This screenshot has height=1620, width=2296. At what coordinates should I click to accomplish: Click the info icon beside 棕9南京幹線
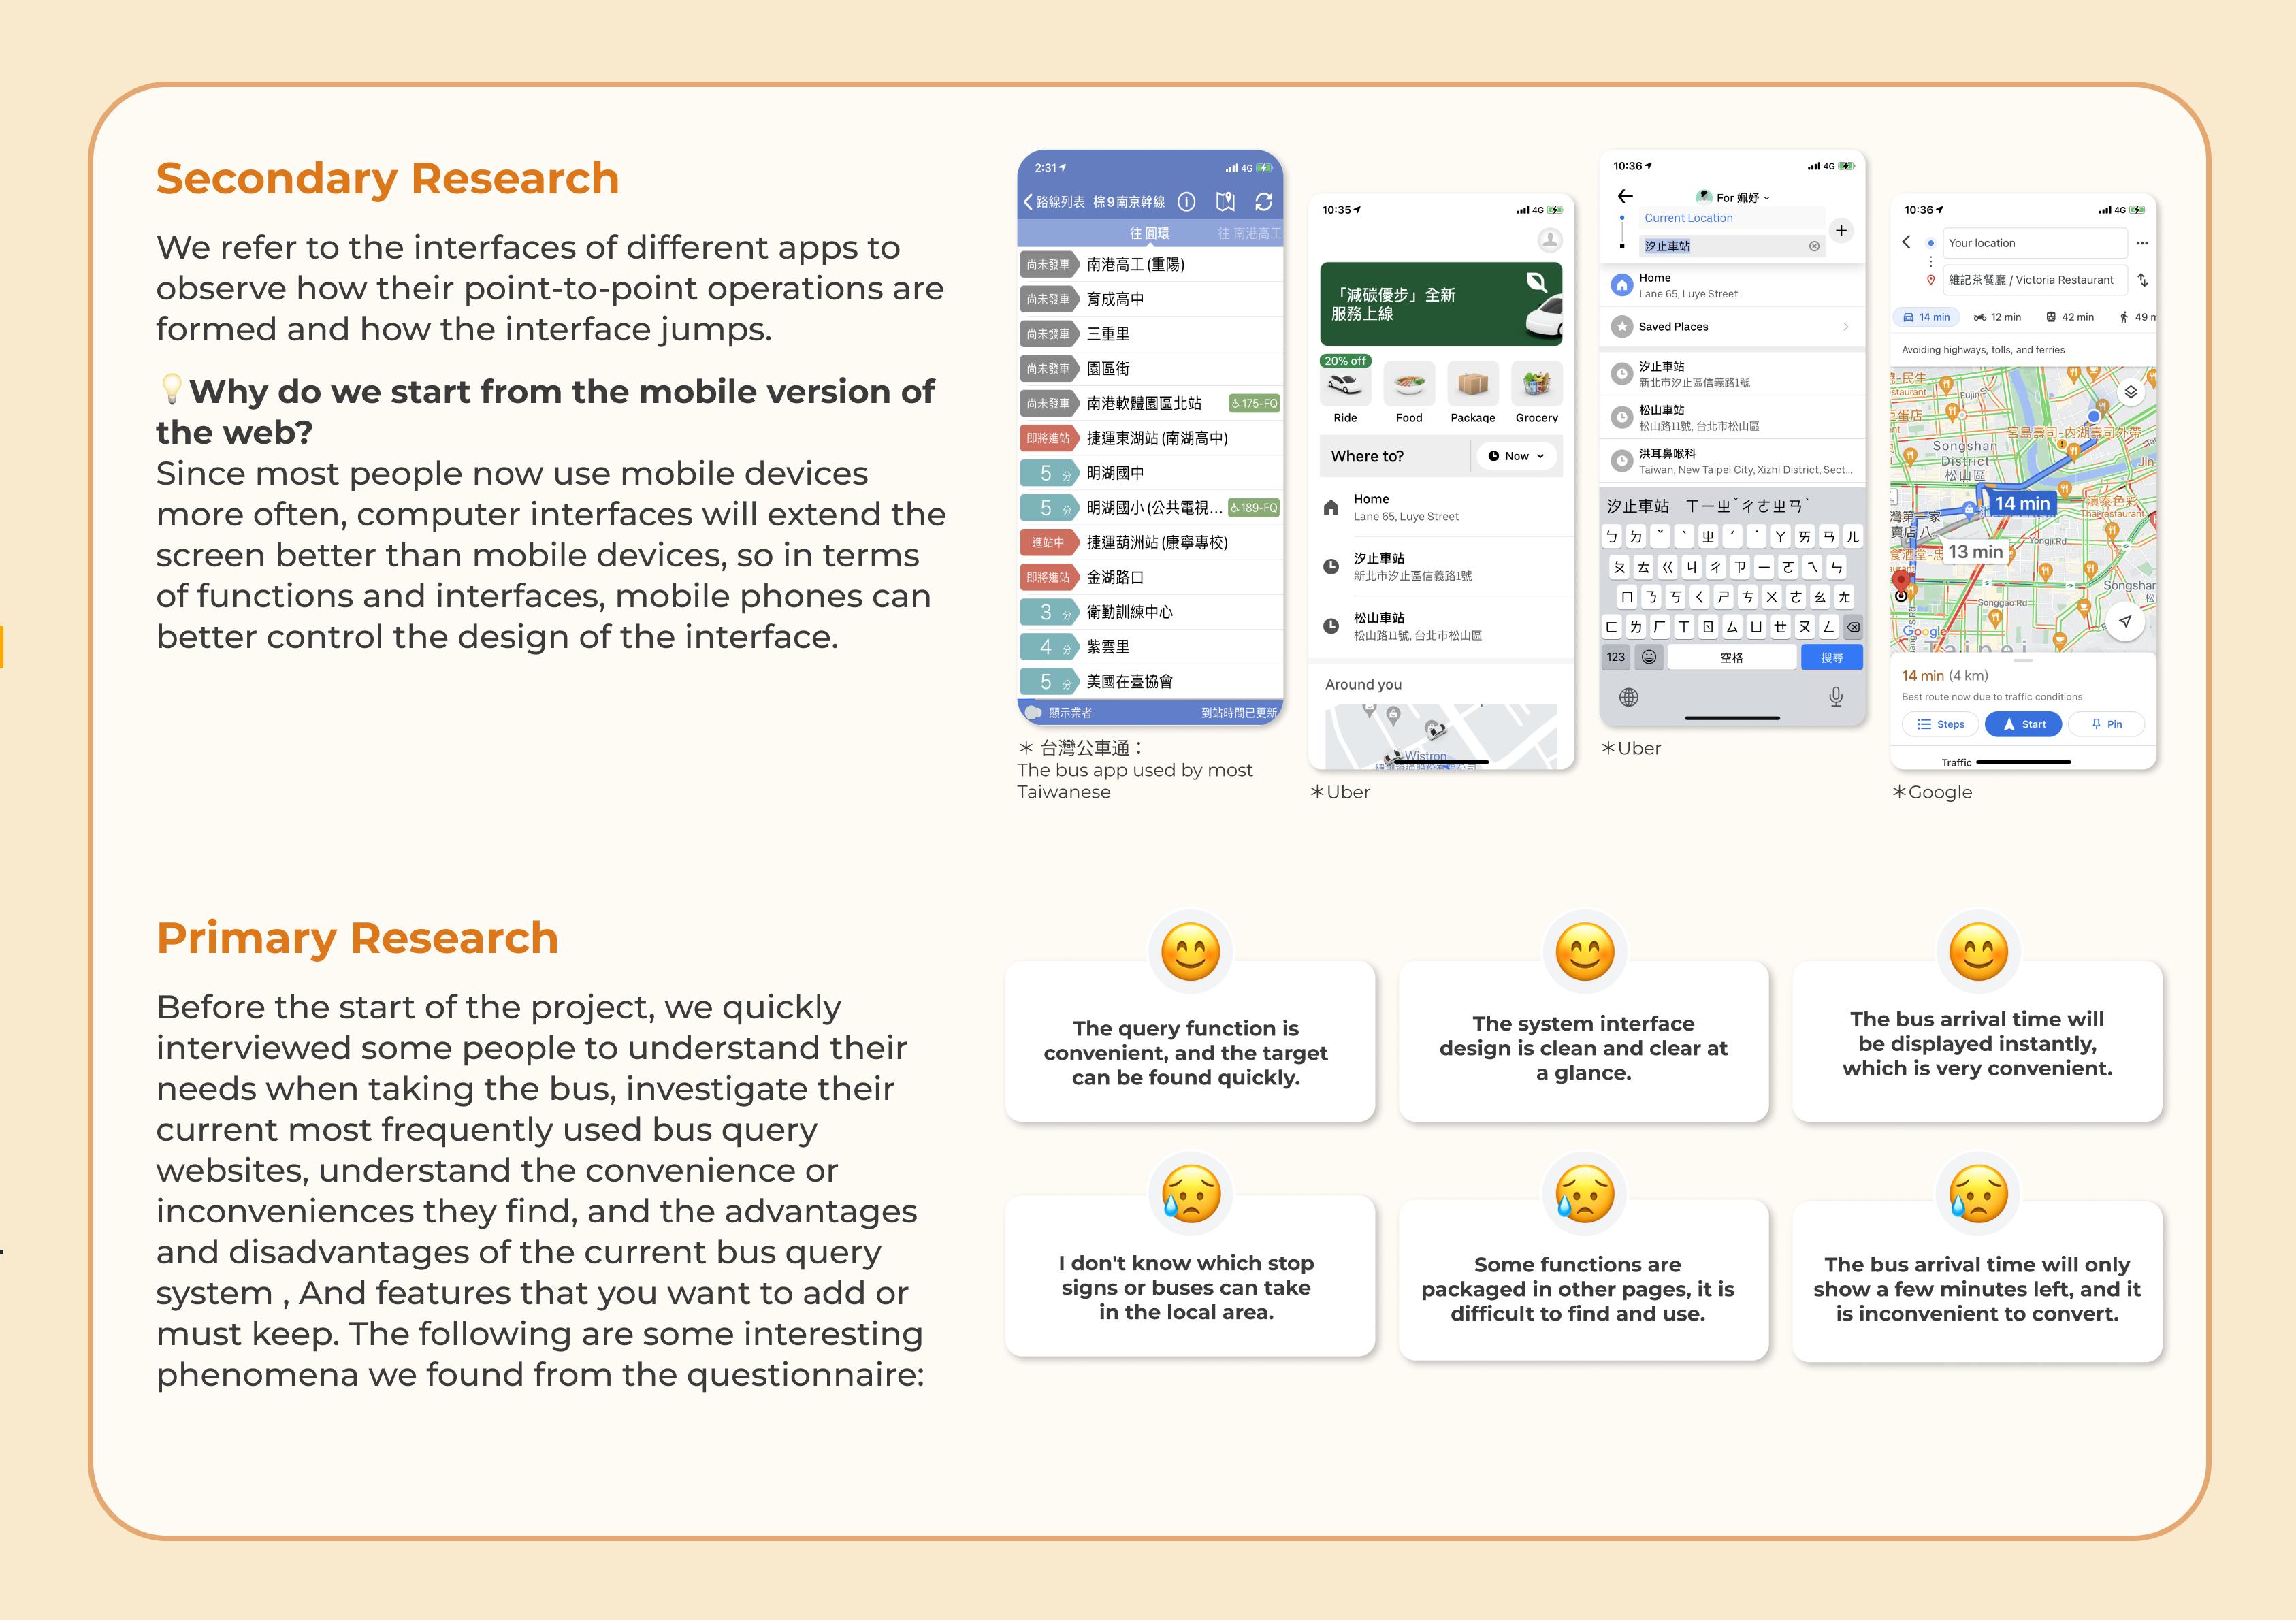coord(1186,202)
